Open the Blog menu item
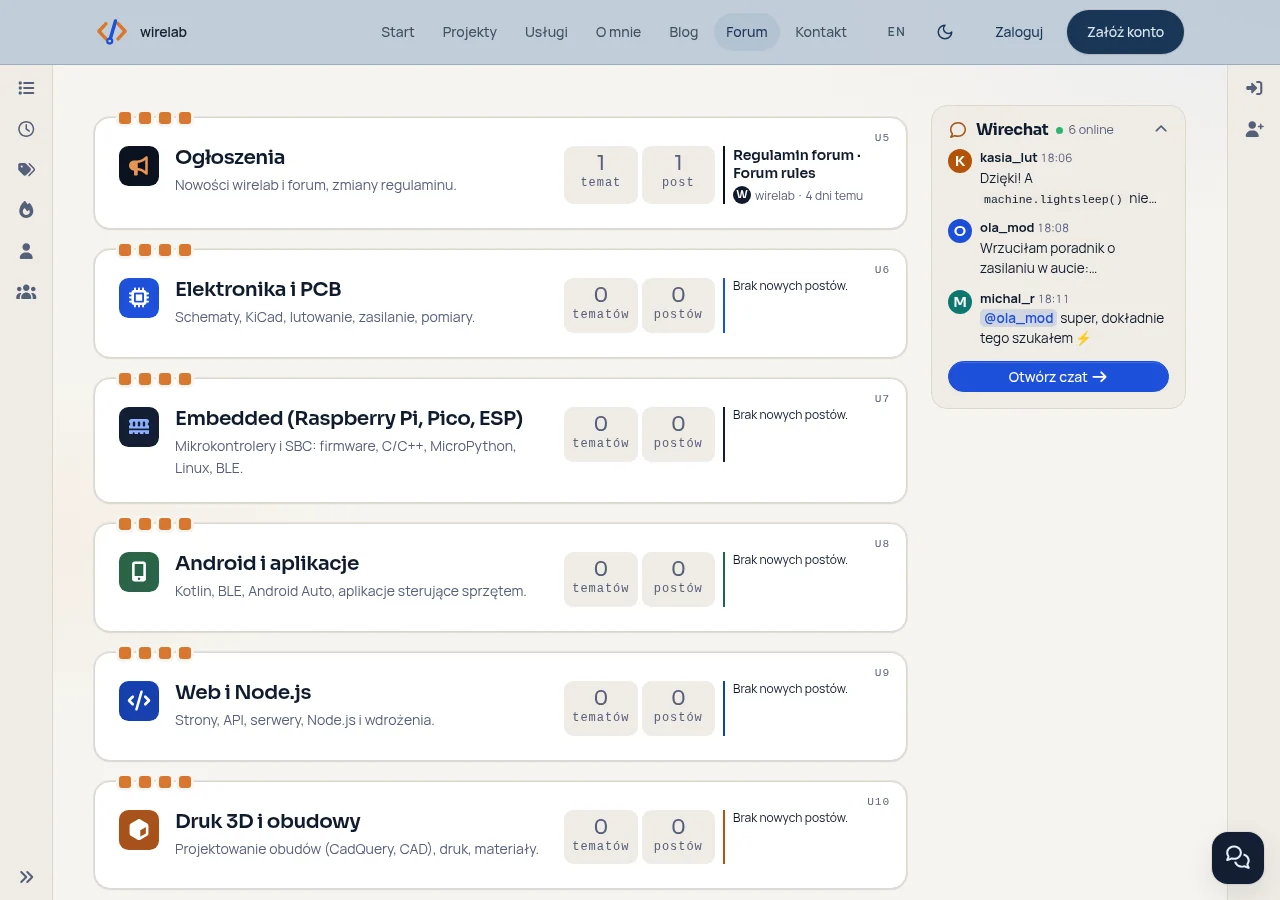This screenshot has height=900, width=1280. (x=684, y=32)
